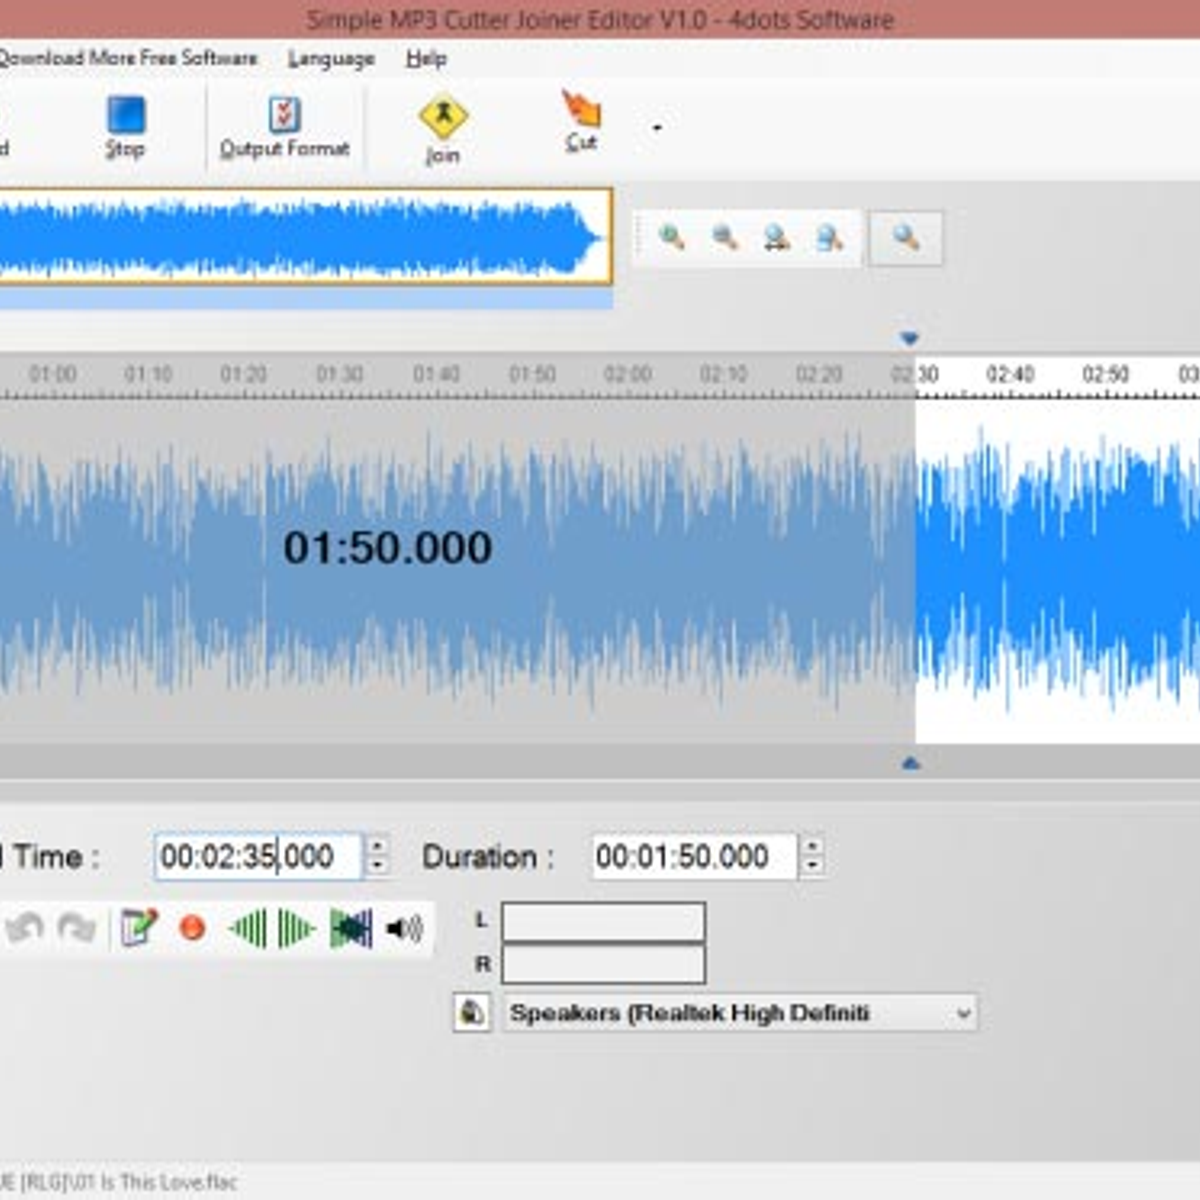Screen dimensions: 1200x1200
Task: Open the Language menu
Action: 331,59
